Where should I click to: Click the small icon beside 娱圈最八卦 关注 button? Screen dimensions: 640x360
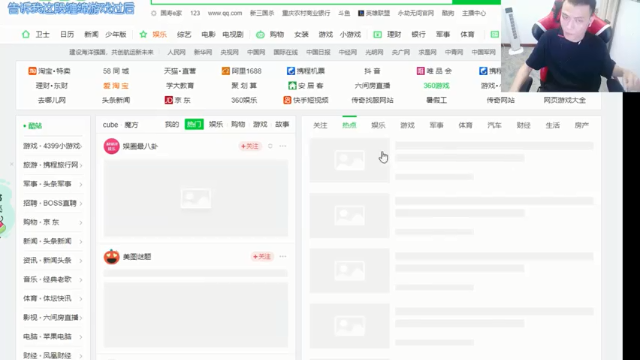click(270, 146)
